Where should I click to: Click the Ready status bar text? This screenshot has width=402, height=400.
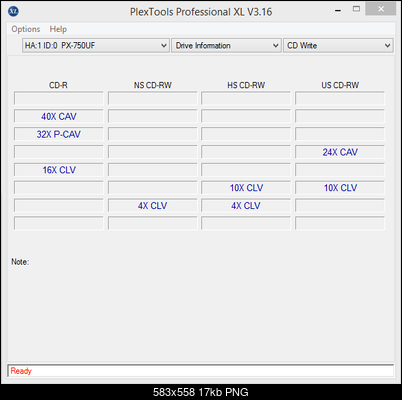[x=21, y=371]
